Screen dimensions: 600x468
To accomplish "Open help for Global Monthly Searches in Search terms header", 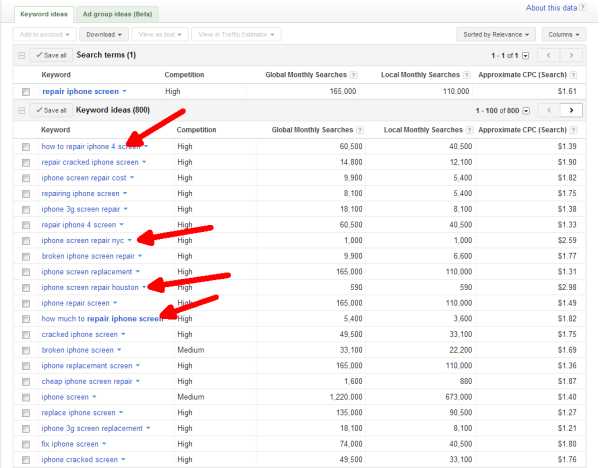I will click(354, 75).
